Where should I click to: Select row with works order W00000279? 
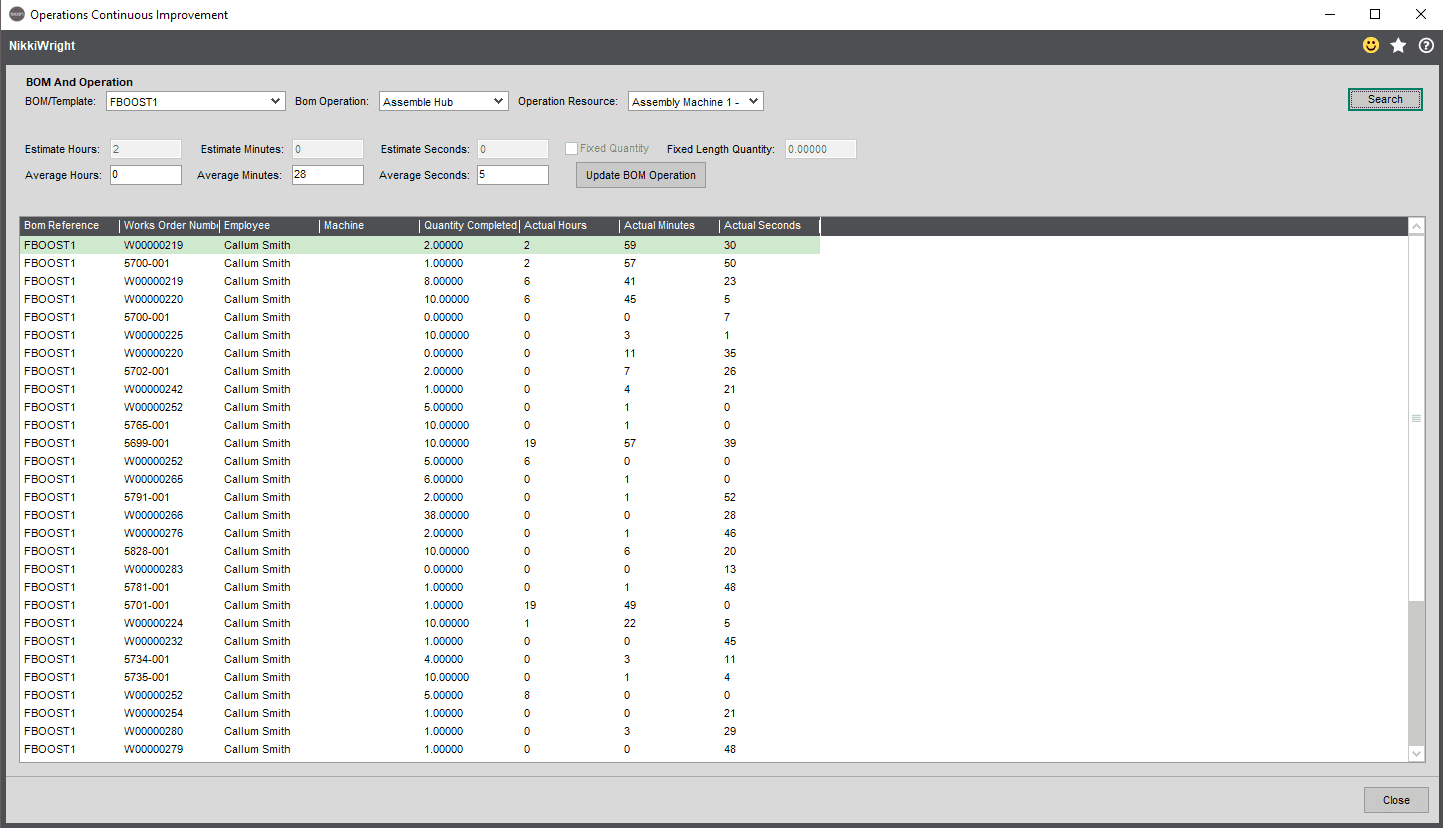click(x=420, y=749)
